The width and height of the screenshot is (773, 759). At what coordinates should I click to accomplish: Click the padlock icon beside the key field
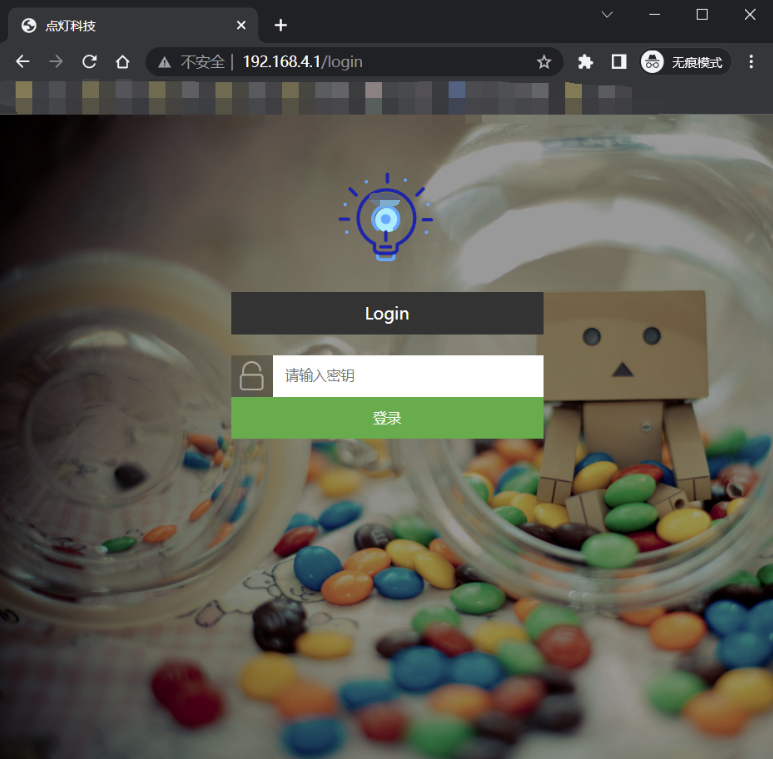coord(251,376)
